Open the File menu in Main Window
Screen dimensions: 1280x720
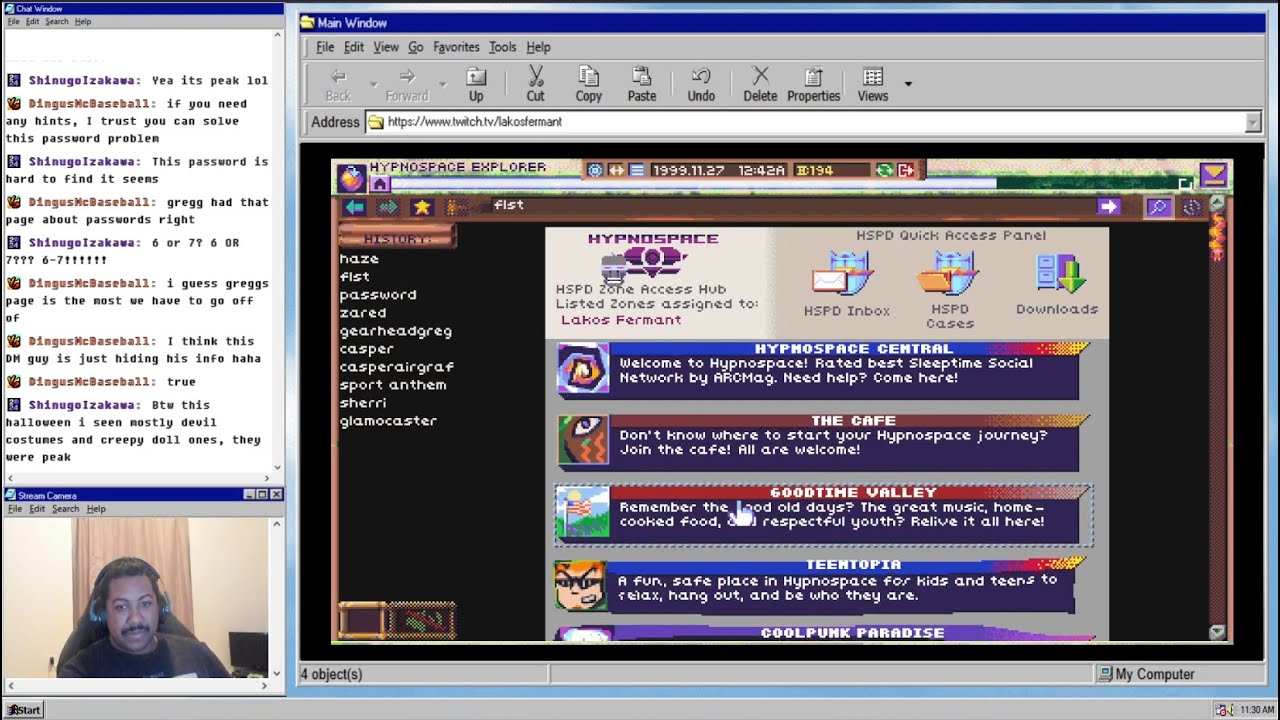coord(325,47)
